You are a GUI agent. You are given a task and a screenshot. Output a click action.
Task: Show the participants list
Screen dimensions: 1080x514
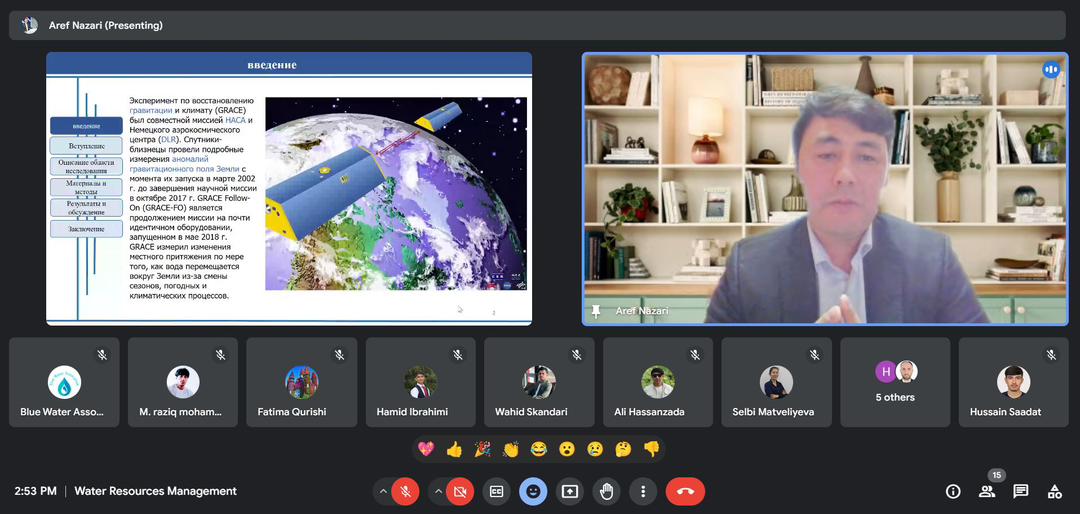coord(987,491)
